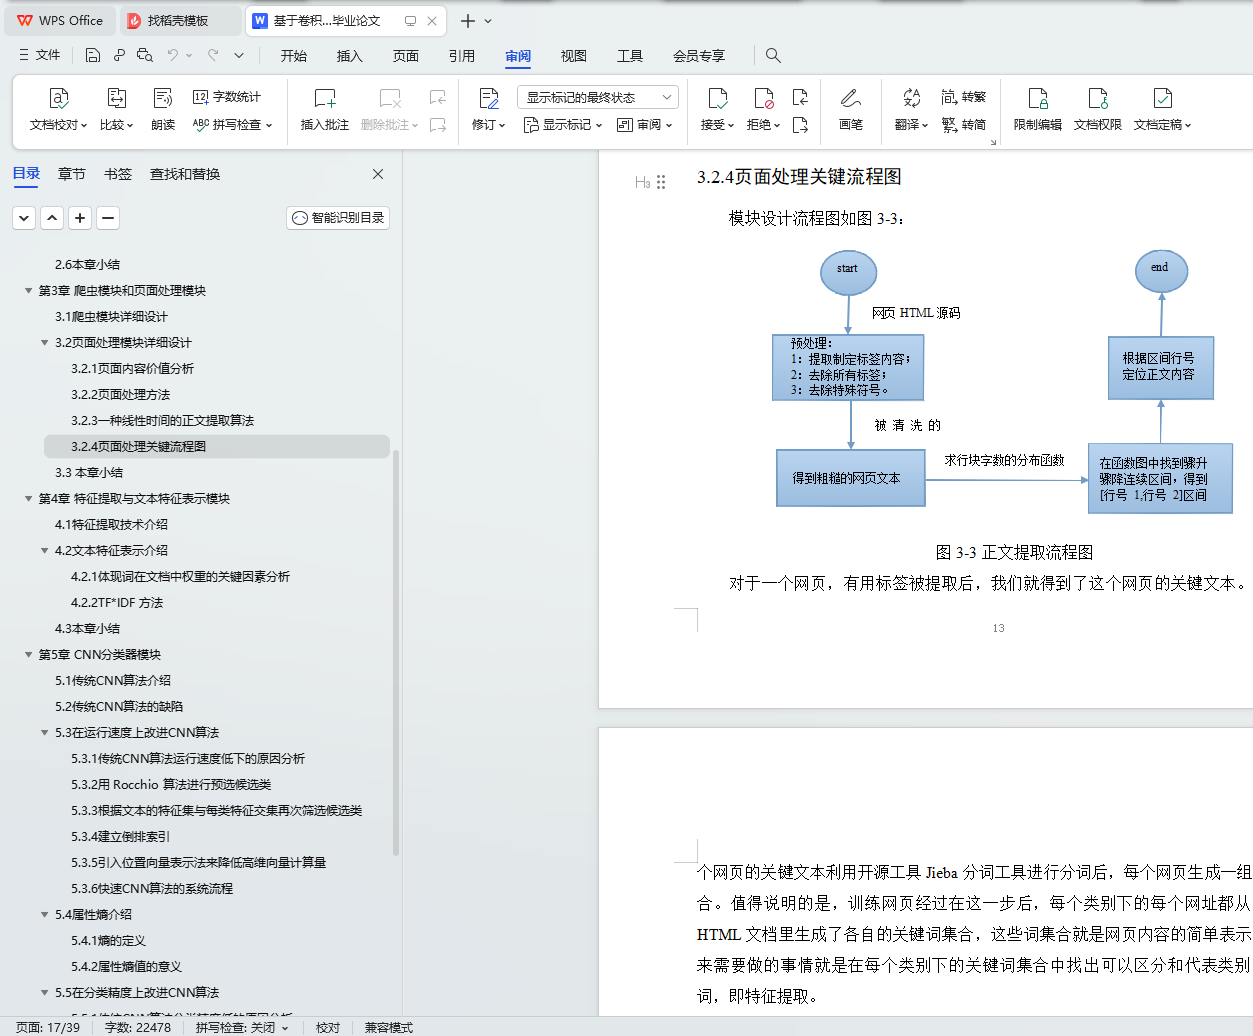
Task: Collapse the 3.2页面处理模块详细设计 node
Action: (44, 343)
